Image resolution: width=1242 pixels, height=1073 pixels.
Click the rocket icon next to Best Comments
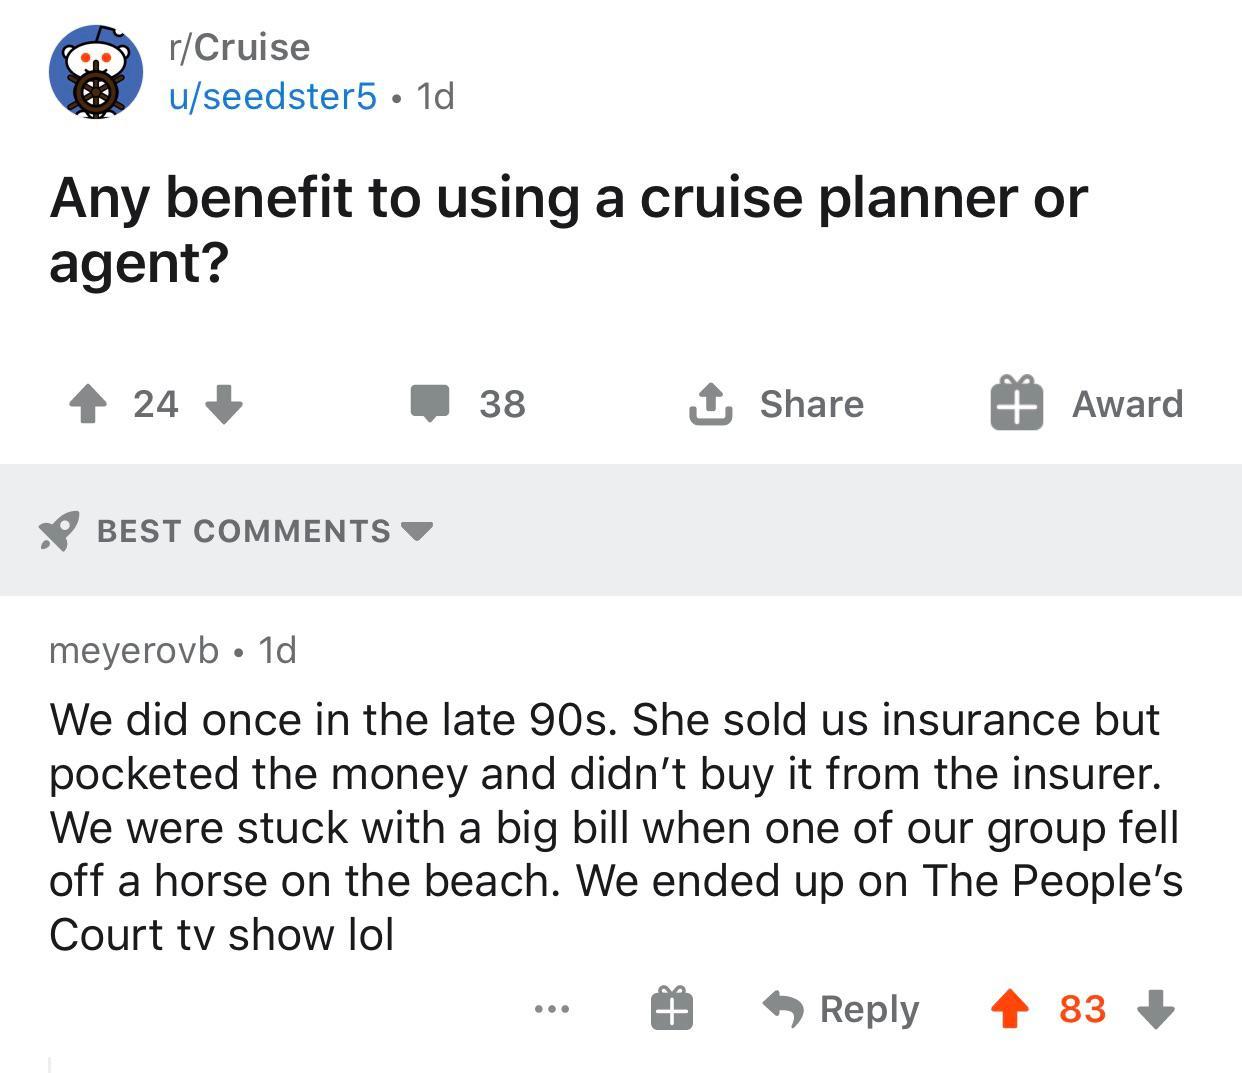[59, 531]
